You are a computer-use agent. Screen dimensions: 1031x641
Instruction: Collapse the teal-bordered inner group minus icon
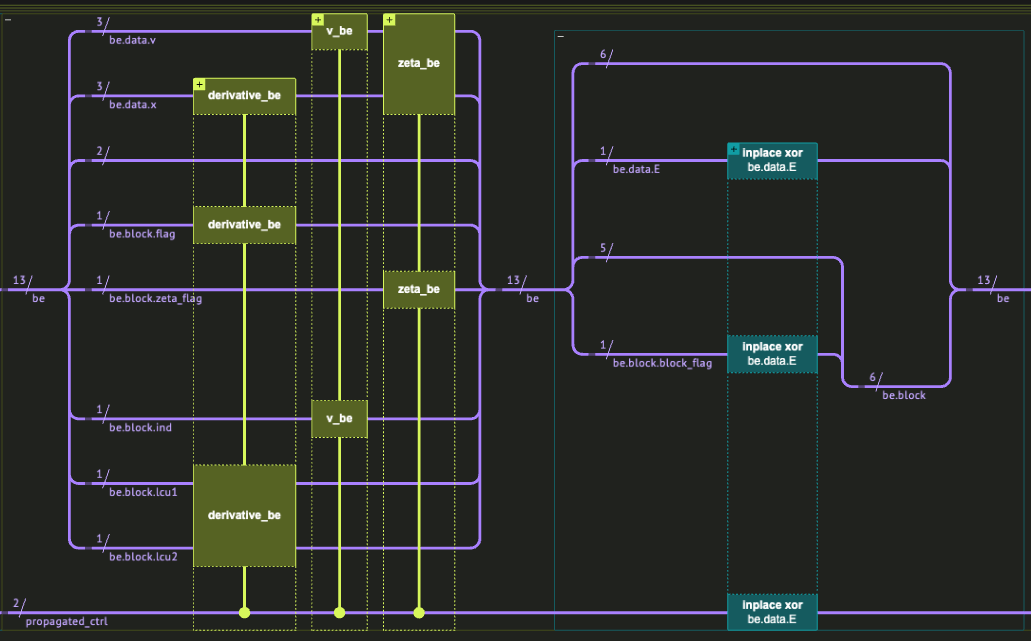pos(561,36)
